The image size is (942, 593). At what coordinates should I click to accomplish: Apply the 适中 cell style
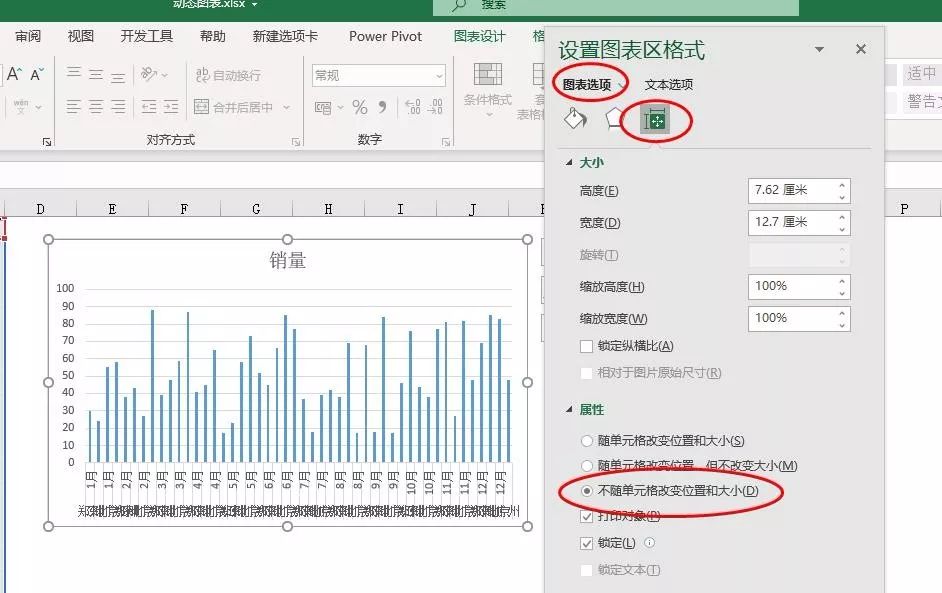click(x=921, y=73)
